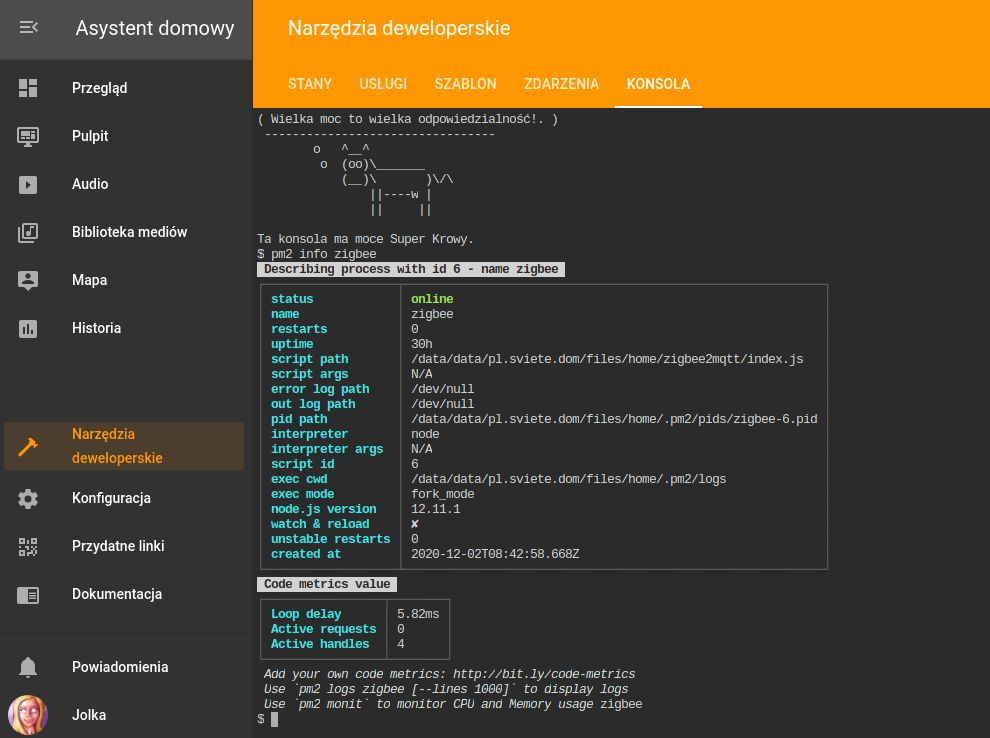Click the hammer icon for developer tools
This screenshot has width=990, height=738.
(x=28, y=446)
